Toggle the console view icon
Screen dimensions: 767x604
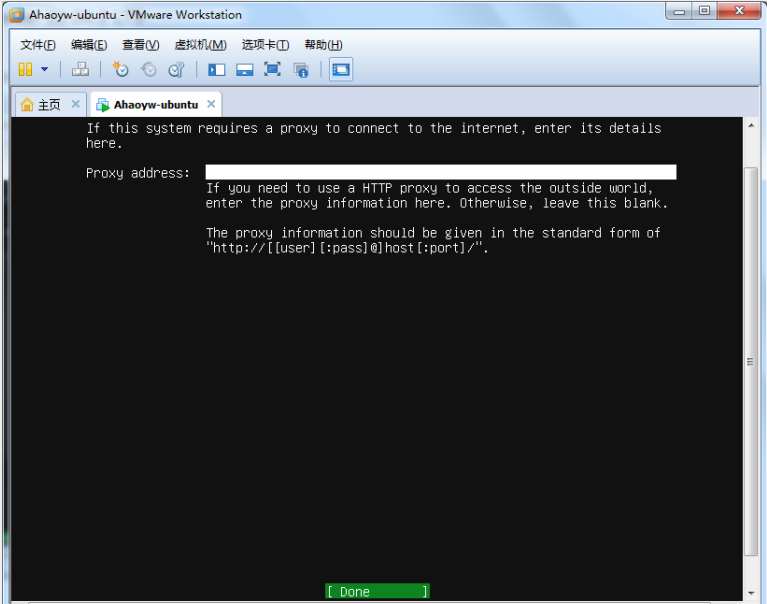341,69
